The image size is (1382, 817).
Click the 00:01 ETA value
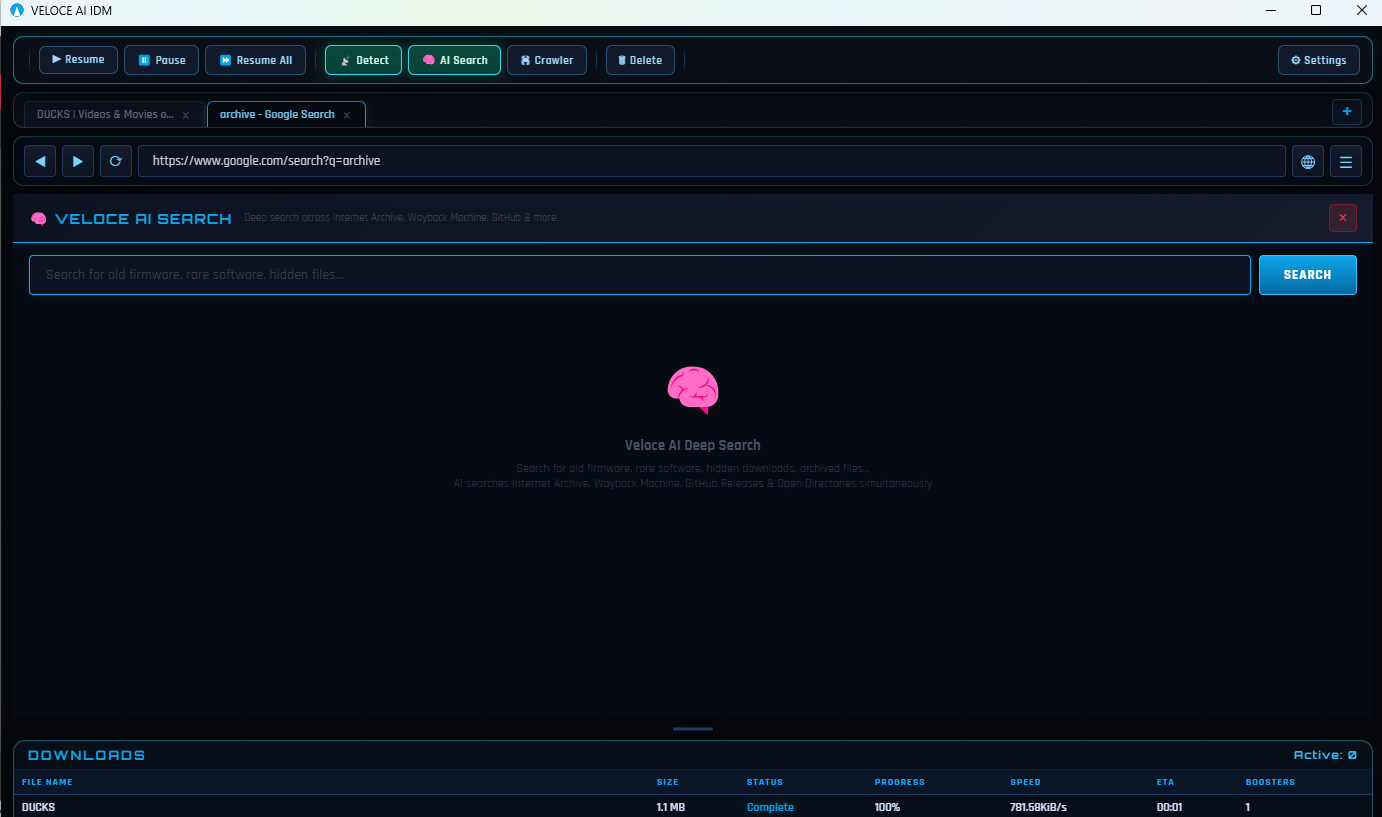(1170, 807)
